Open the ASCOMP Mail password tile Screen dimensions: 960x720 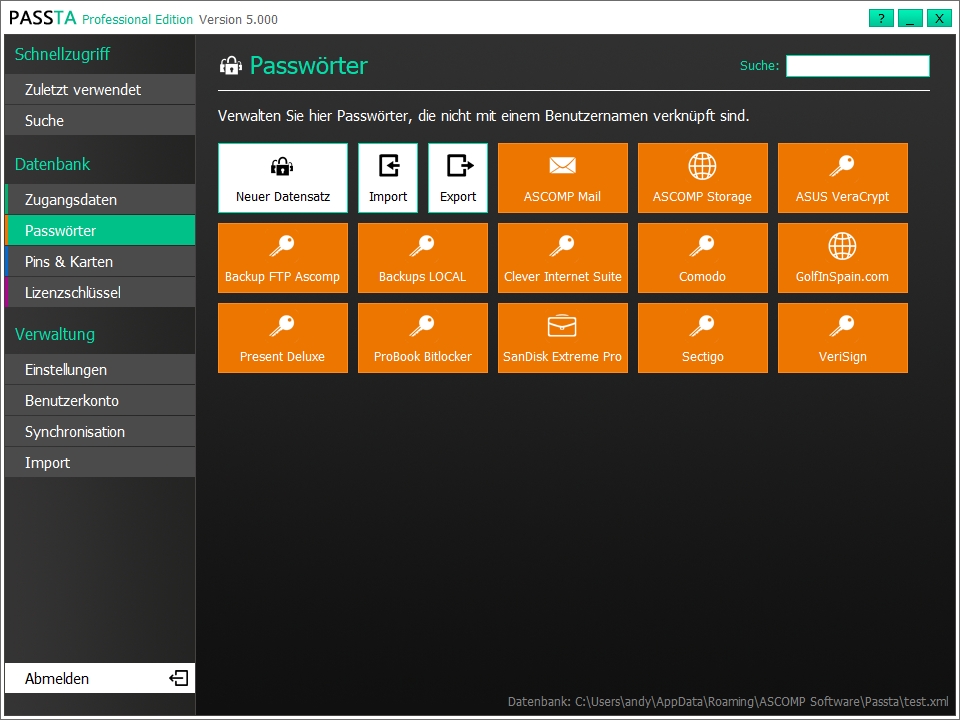click(563, 178)
